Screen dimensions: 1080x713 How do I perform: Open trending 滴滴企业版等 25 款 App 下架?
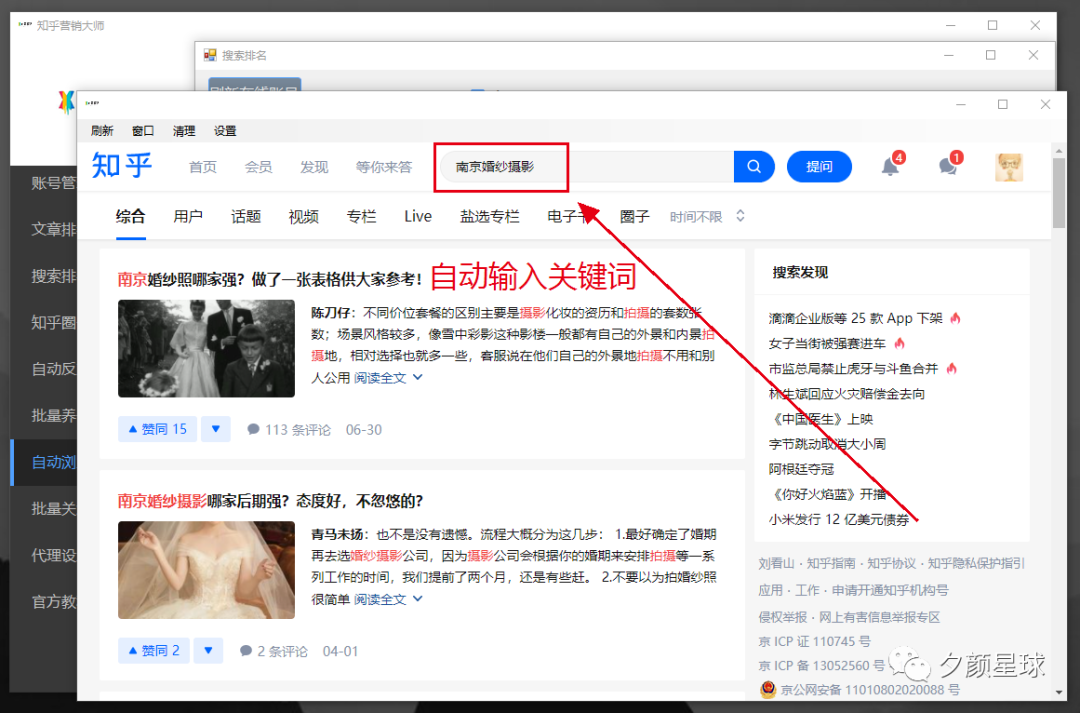coord(855,318)
